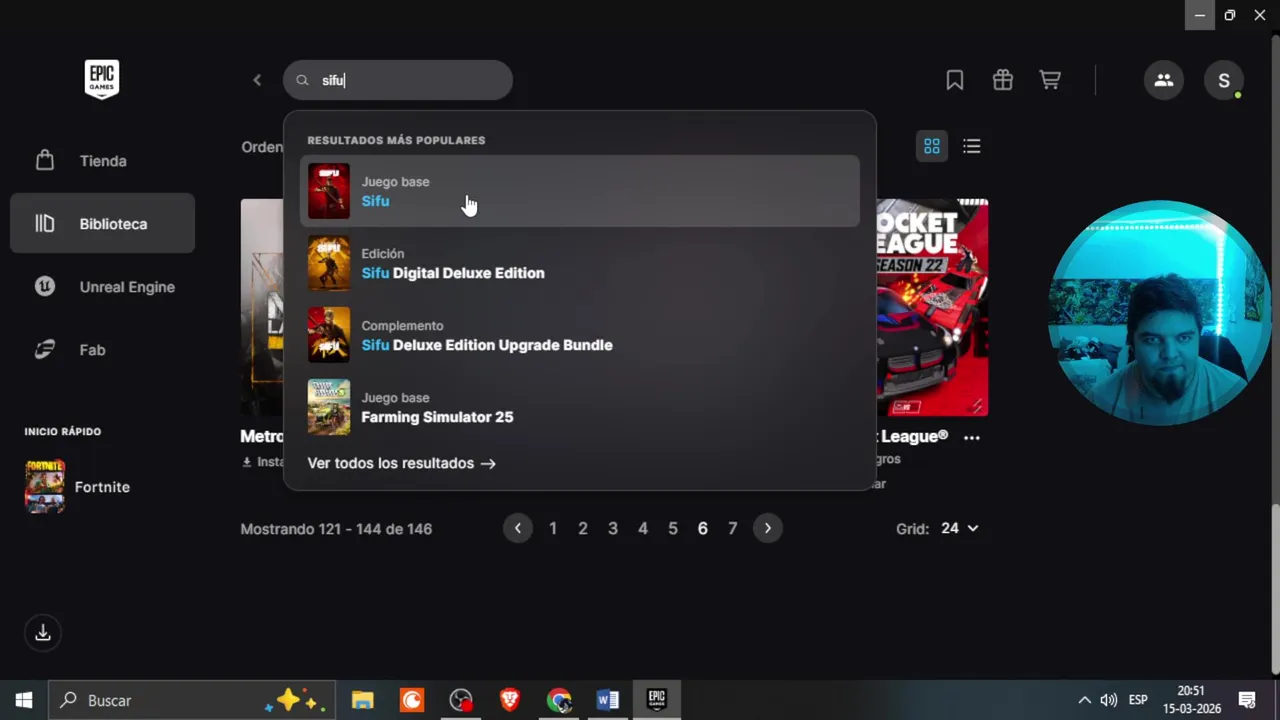Click the search field containing sifu
Viewport: 1280px width, 720px height.
click(x=398, y=80)
